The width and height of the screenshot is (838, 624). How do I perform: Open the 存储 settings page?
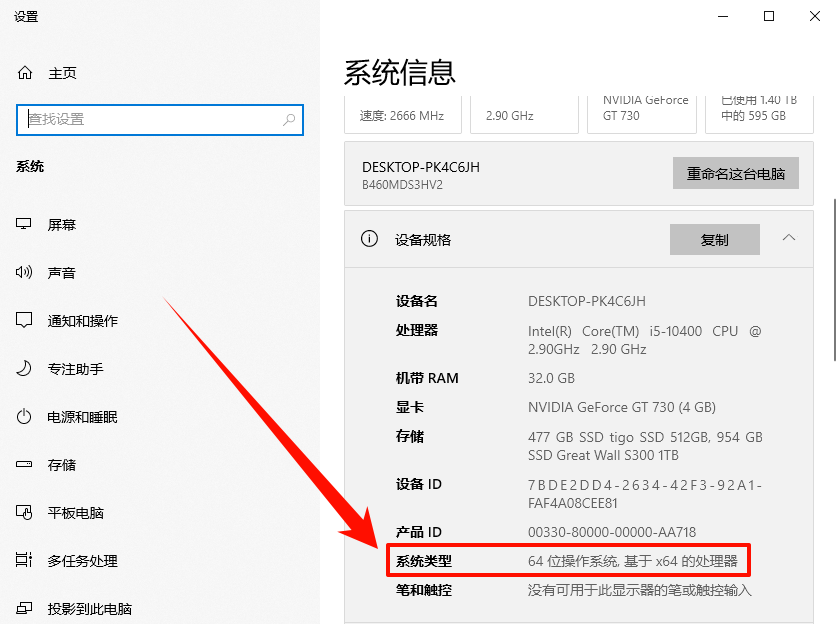coord(61,465)
